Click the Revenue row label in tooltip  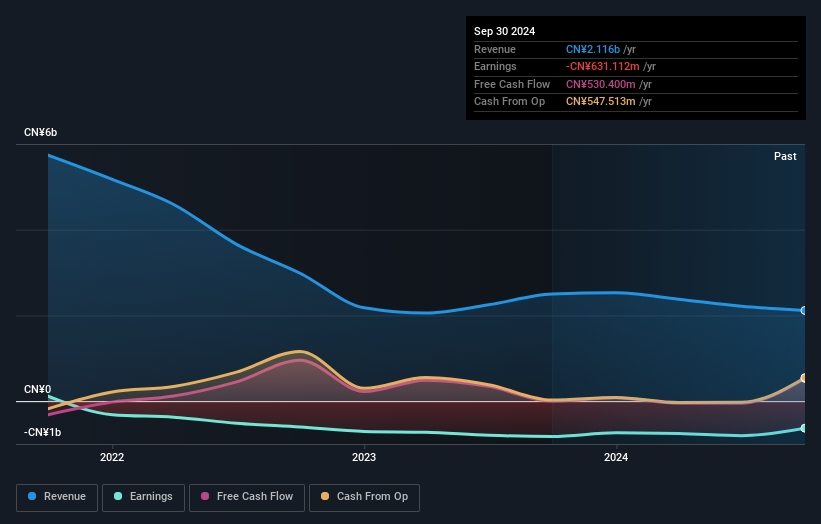495,49
